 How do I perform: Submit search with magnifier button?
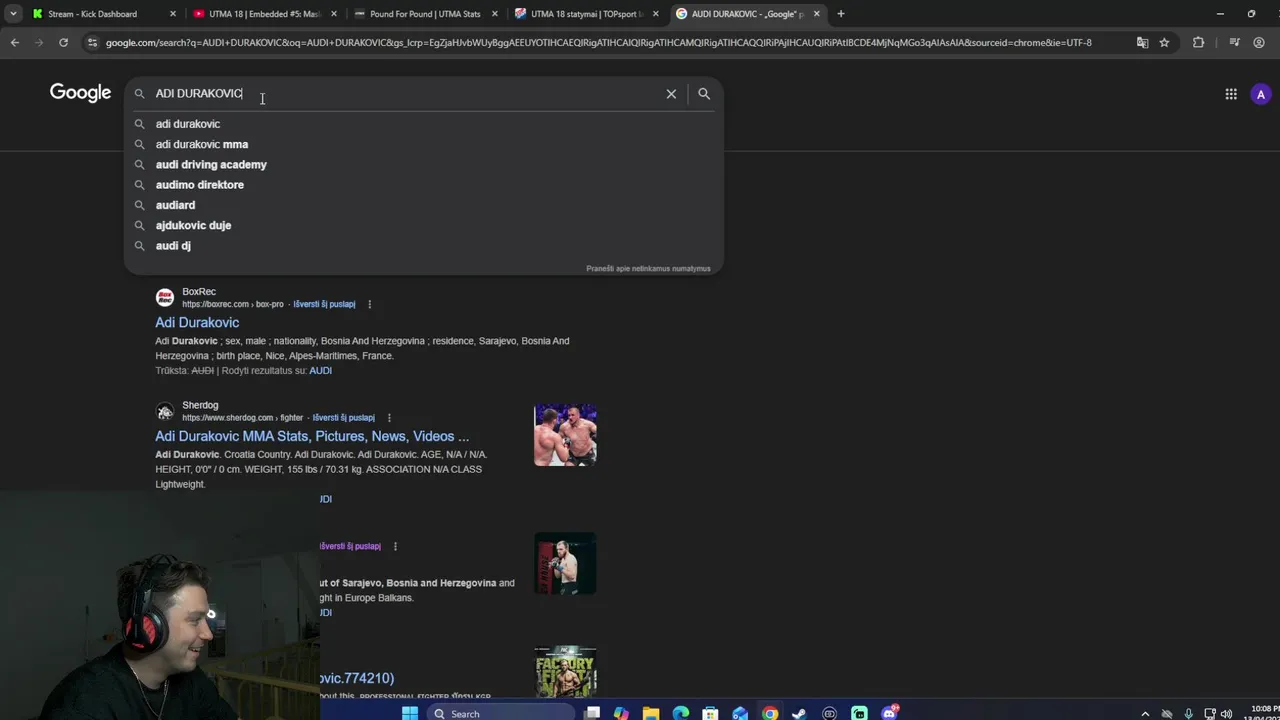pos(704,93)
